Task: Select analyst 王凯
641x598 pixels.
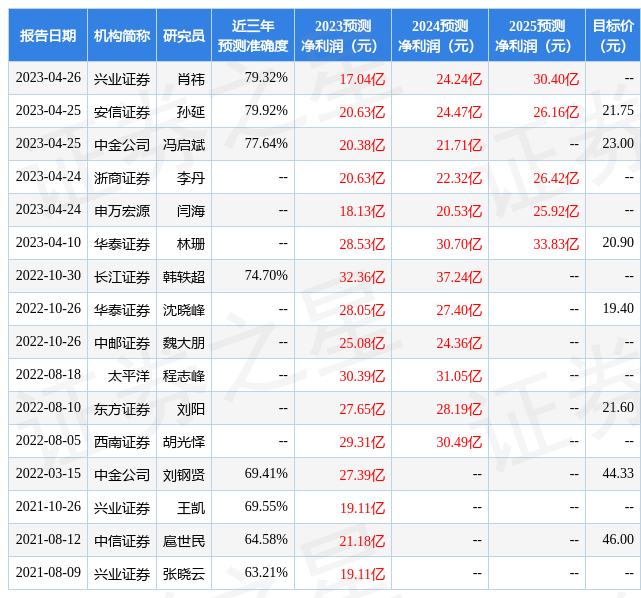Action: coord(191,508)
